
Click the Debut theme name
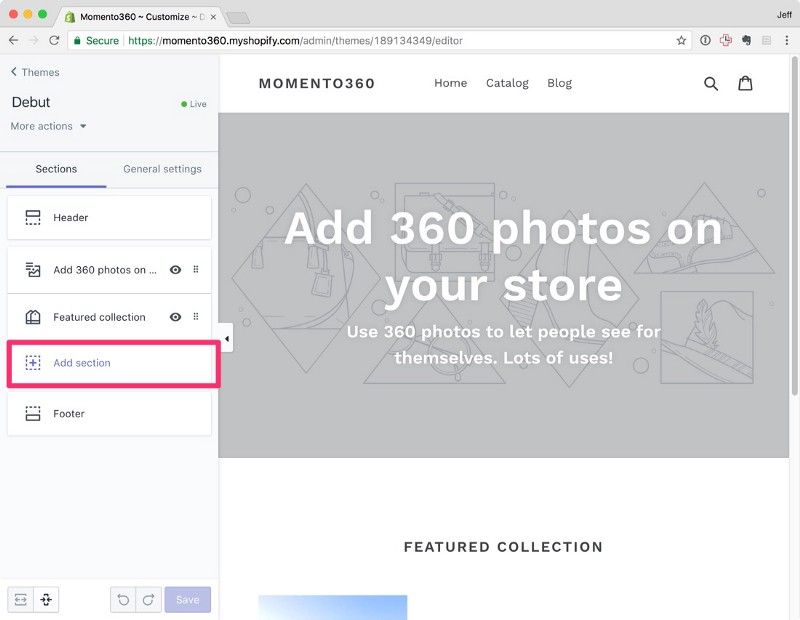(31, 102)
